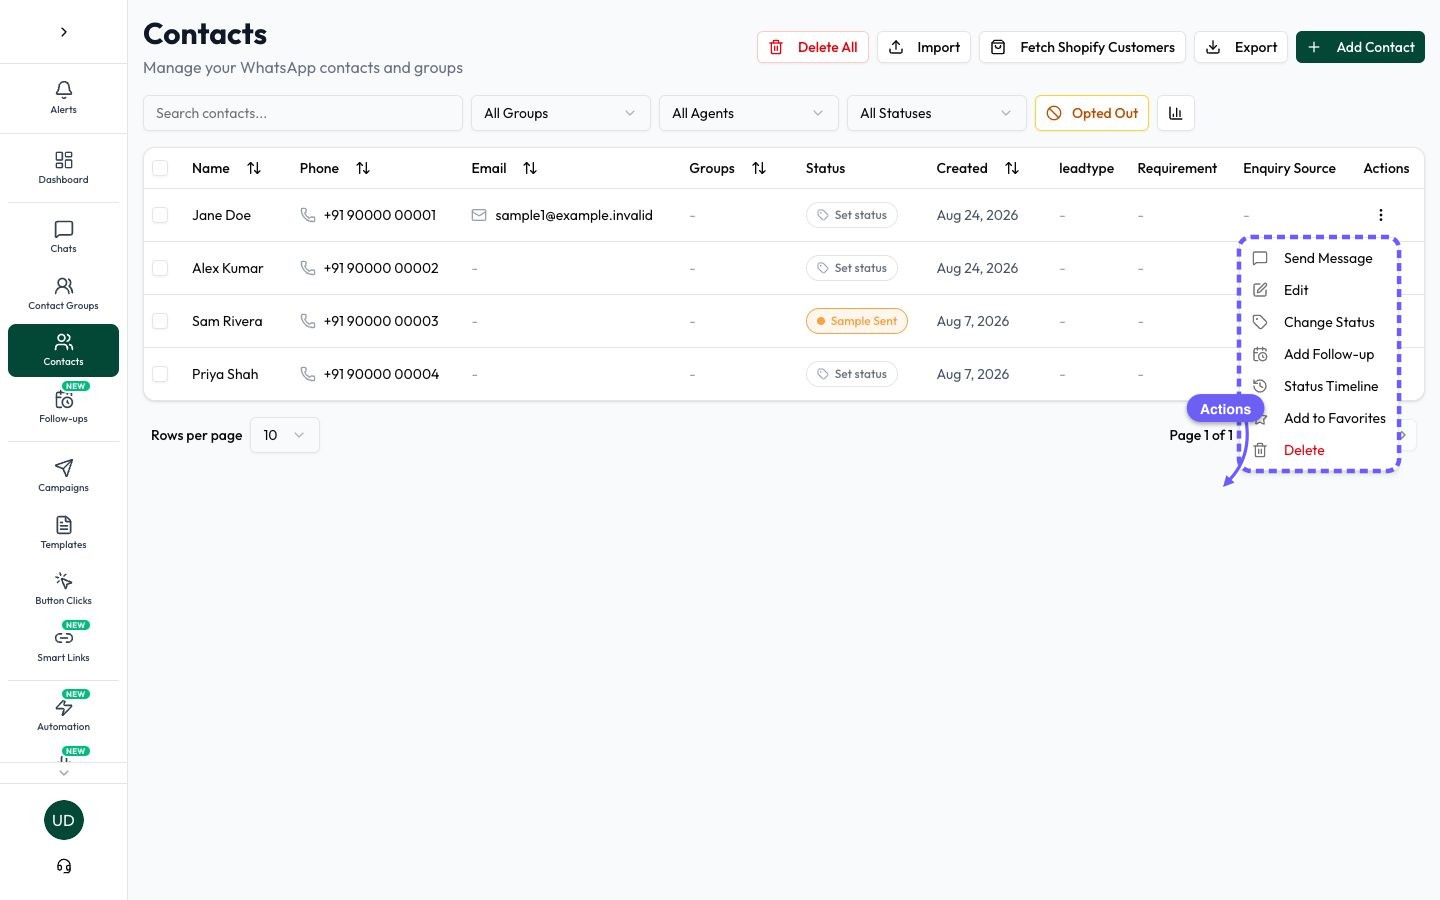Check the box for Jane Doe
The width and height of the screenshot is (1440, 900).
coord(160,215)
